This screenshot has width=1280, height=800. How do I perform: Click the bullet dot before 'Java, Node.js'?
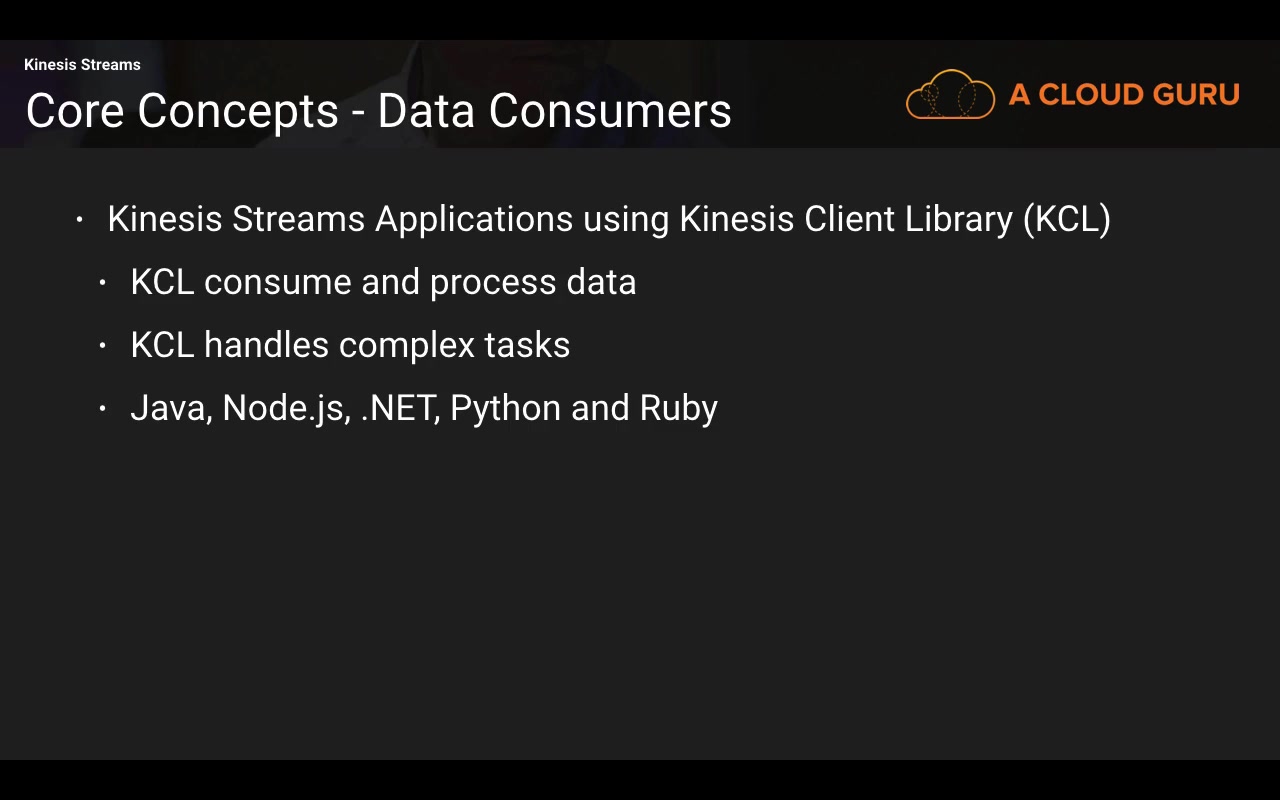click(103, 409)
